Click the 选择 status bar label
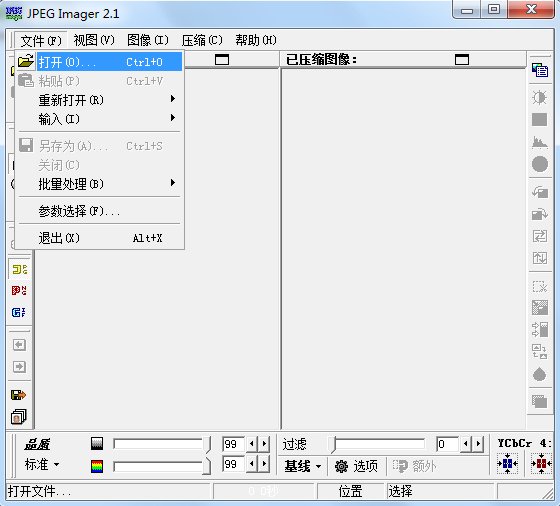Image resolution: width=560 pixels, height=506 pixels. [x=400, y=491]
